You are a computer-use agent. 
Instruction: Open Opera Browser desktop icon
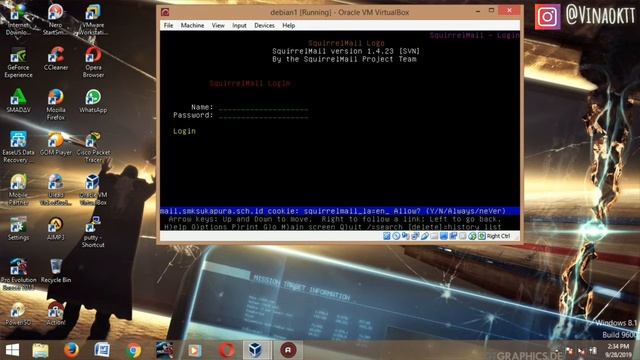pos(93,62)
